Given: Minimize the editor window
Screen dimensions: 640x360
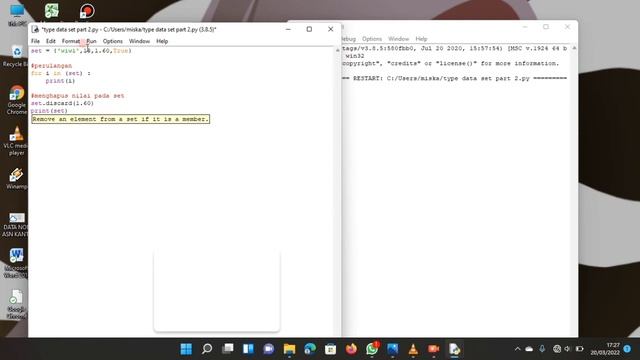Looking at the screenshot, I should click(288, 29).
